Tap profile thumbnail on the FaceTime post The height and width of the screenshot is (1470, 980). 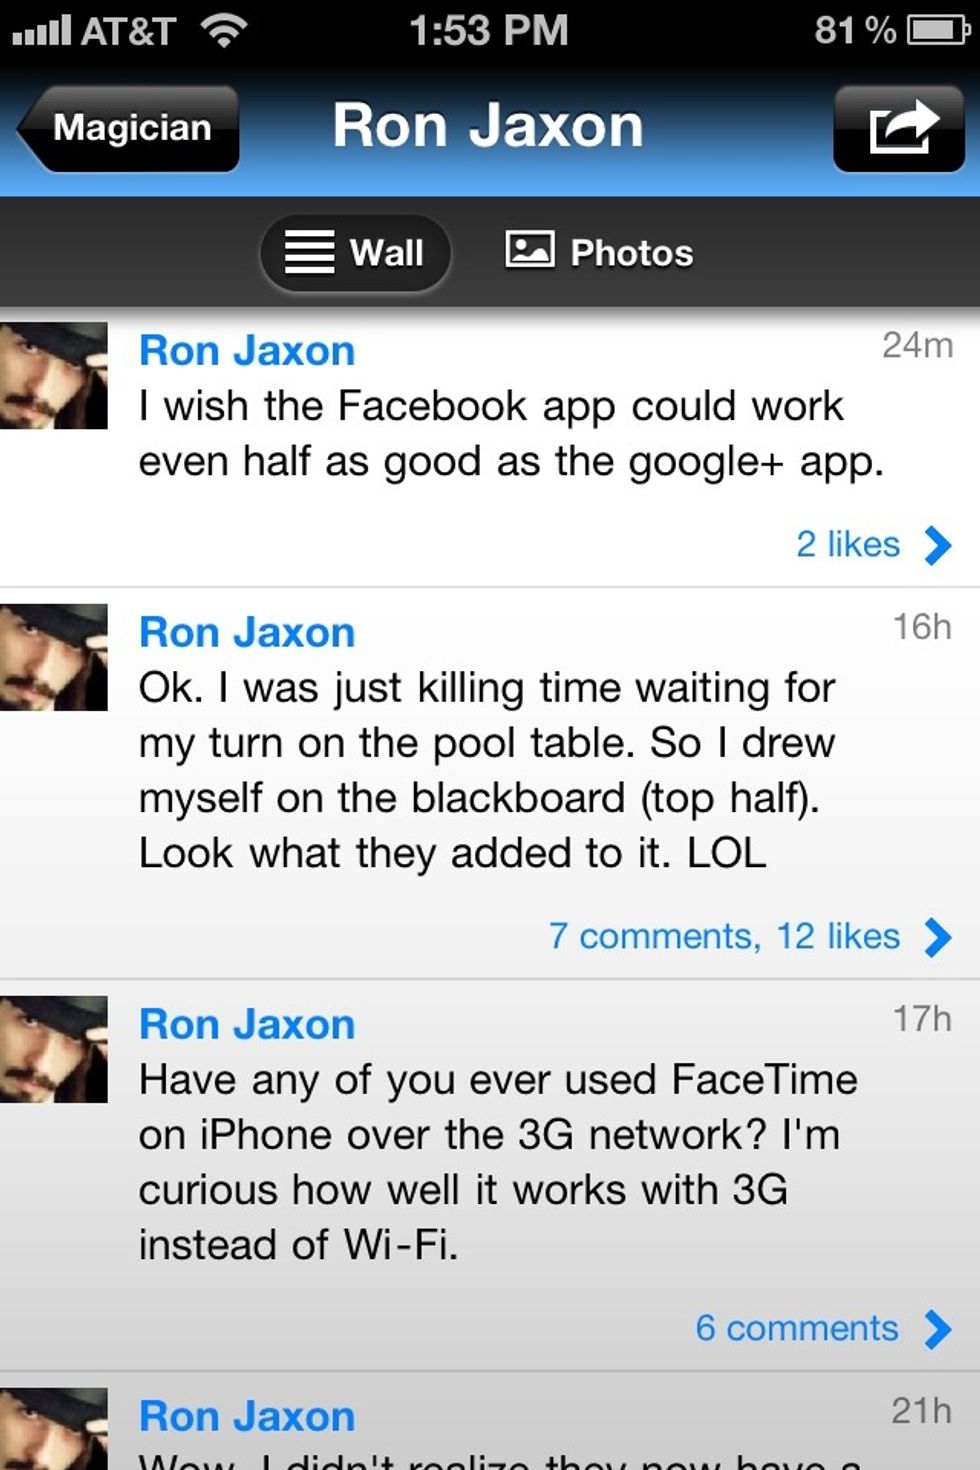[x=54, y=1049]
